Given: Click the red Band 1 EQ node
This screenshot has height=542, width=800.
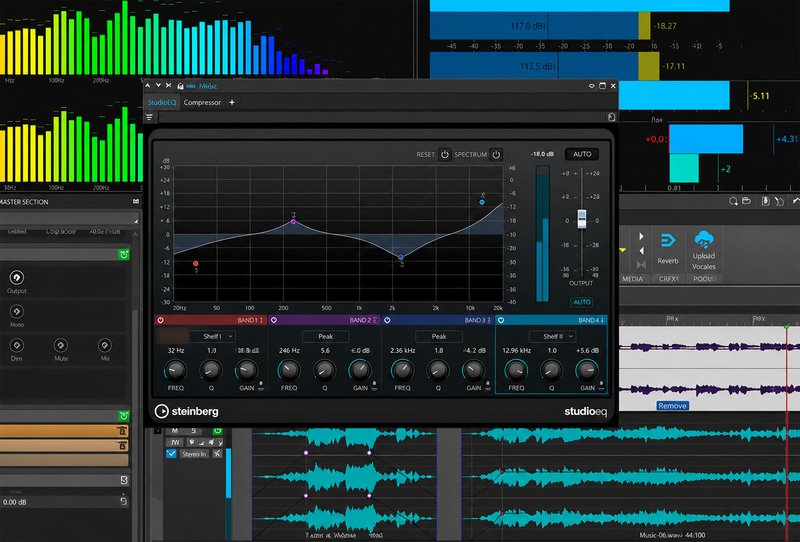Looking at the screenshot, I should [x=195, y=264].
